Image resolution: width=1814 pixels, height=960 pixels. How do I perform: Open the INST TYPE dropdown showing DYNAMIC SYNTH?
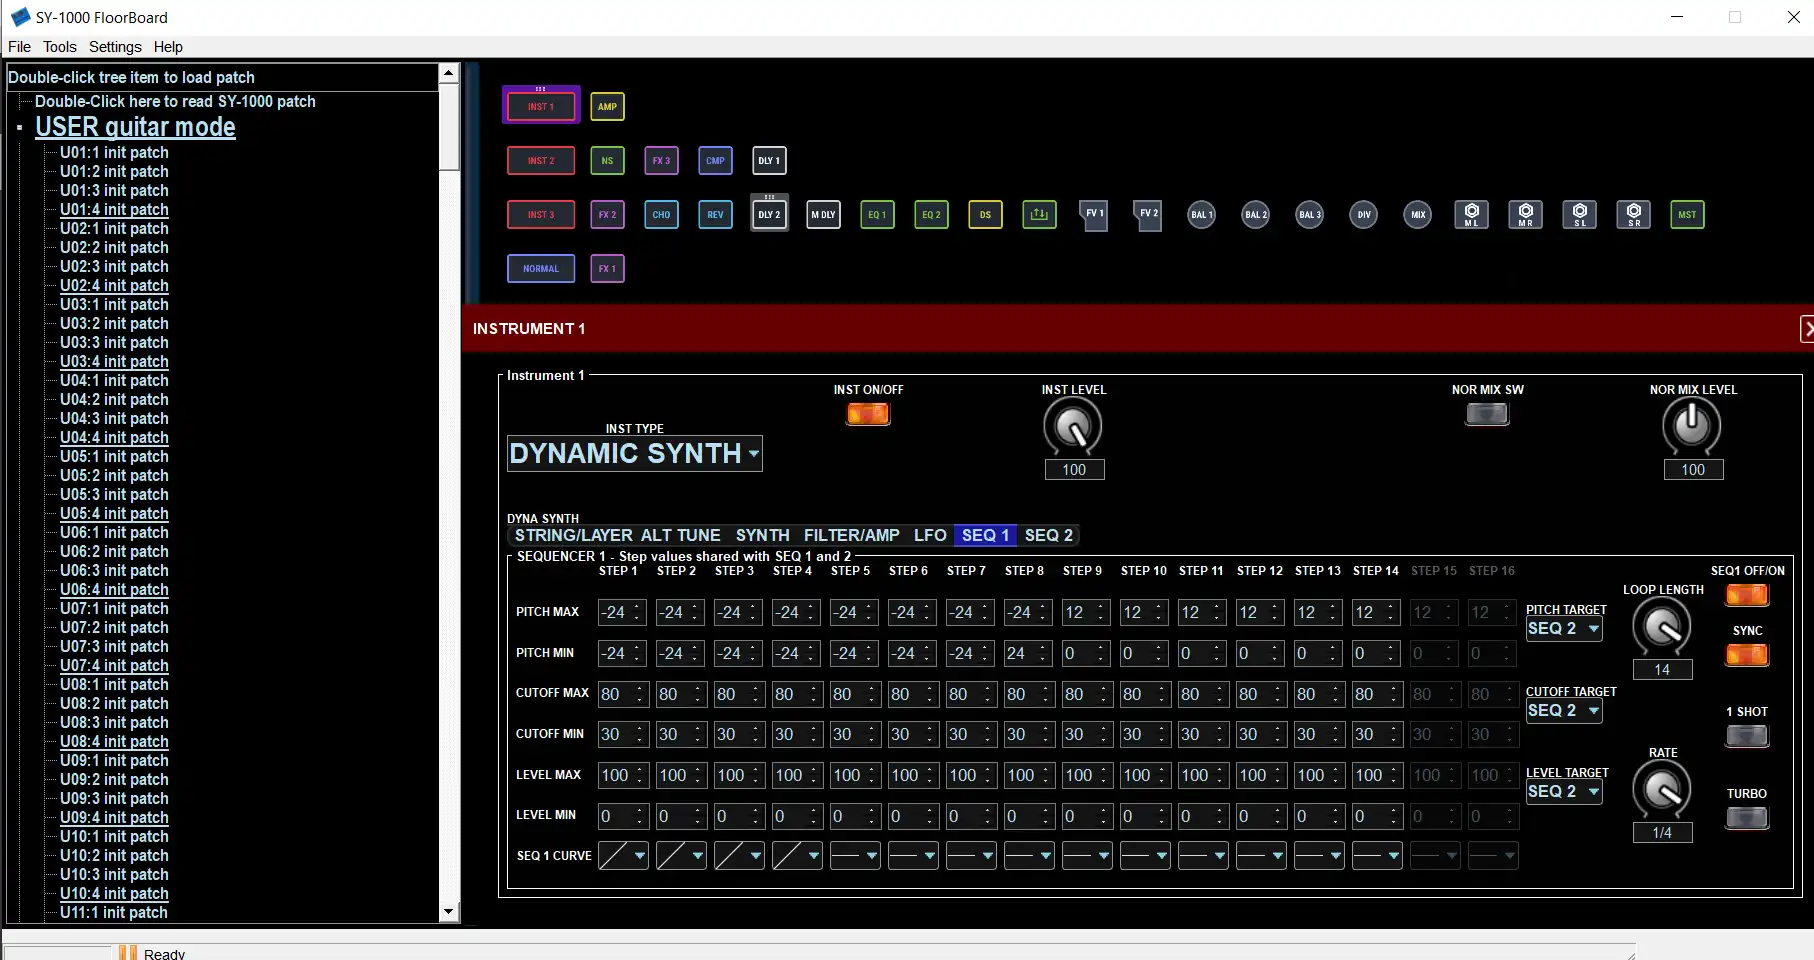[634, 453]
